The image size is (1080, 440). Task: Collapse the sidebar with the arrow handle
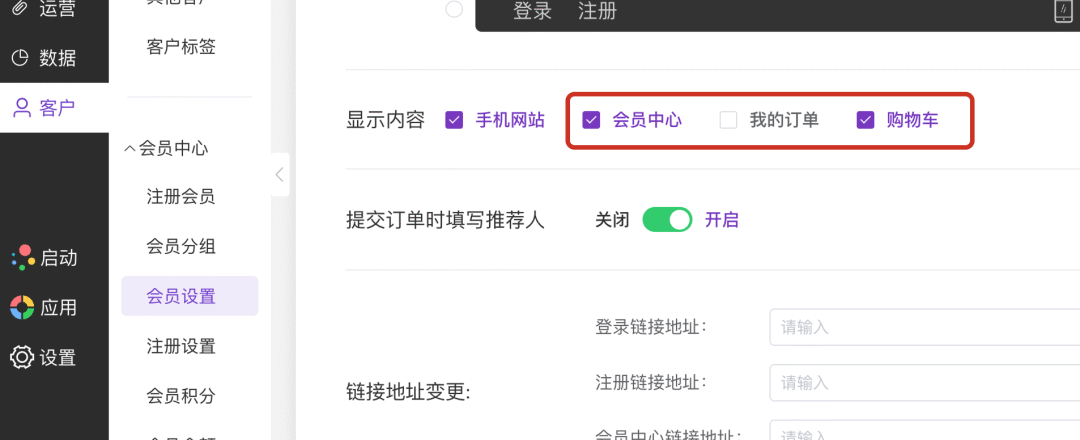279,174
